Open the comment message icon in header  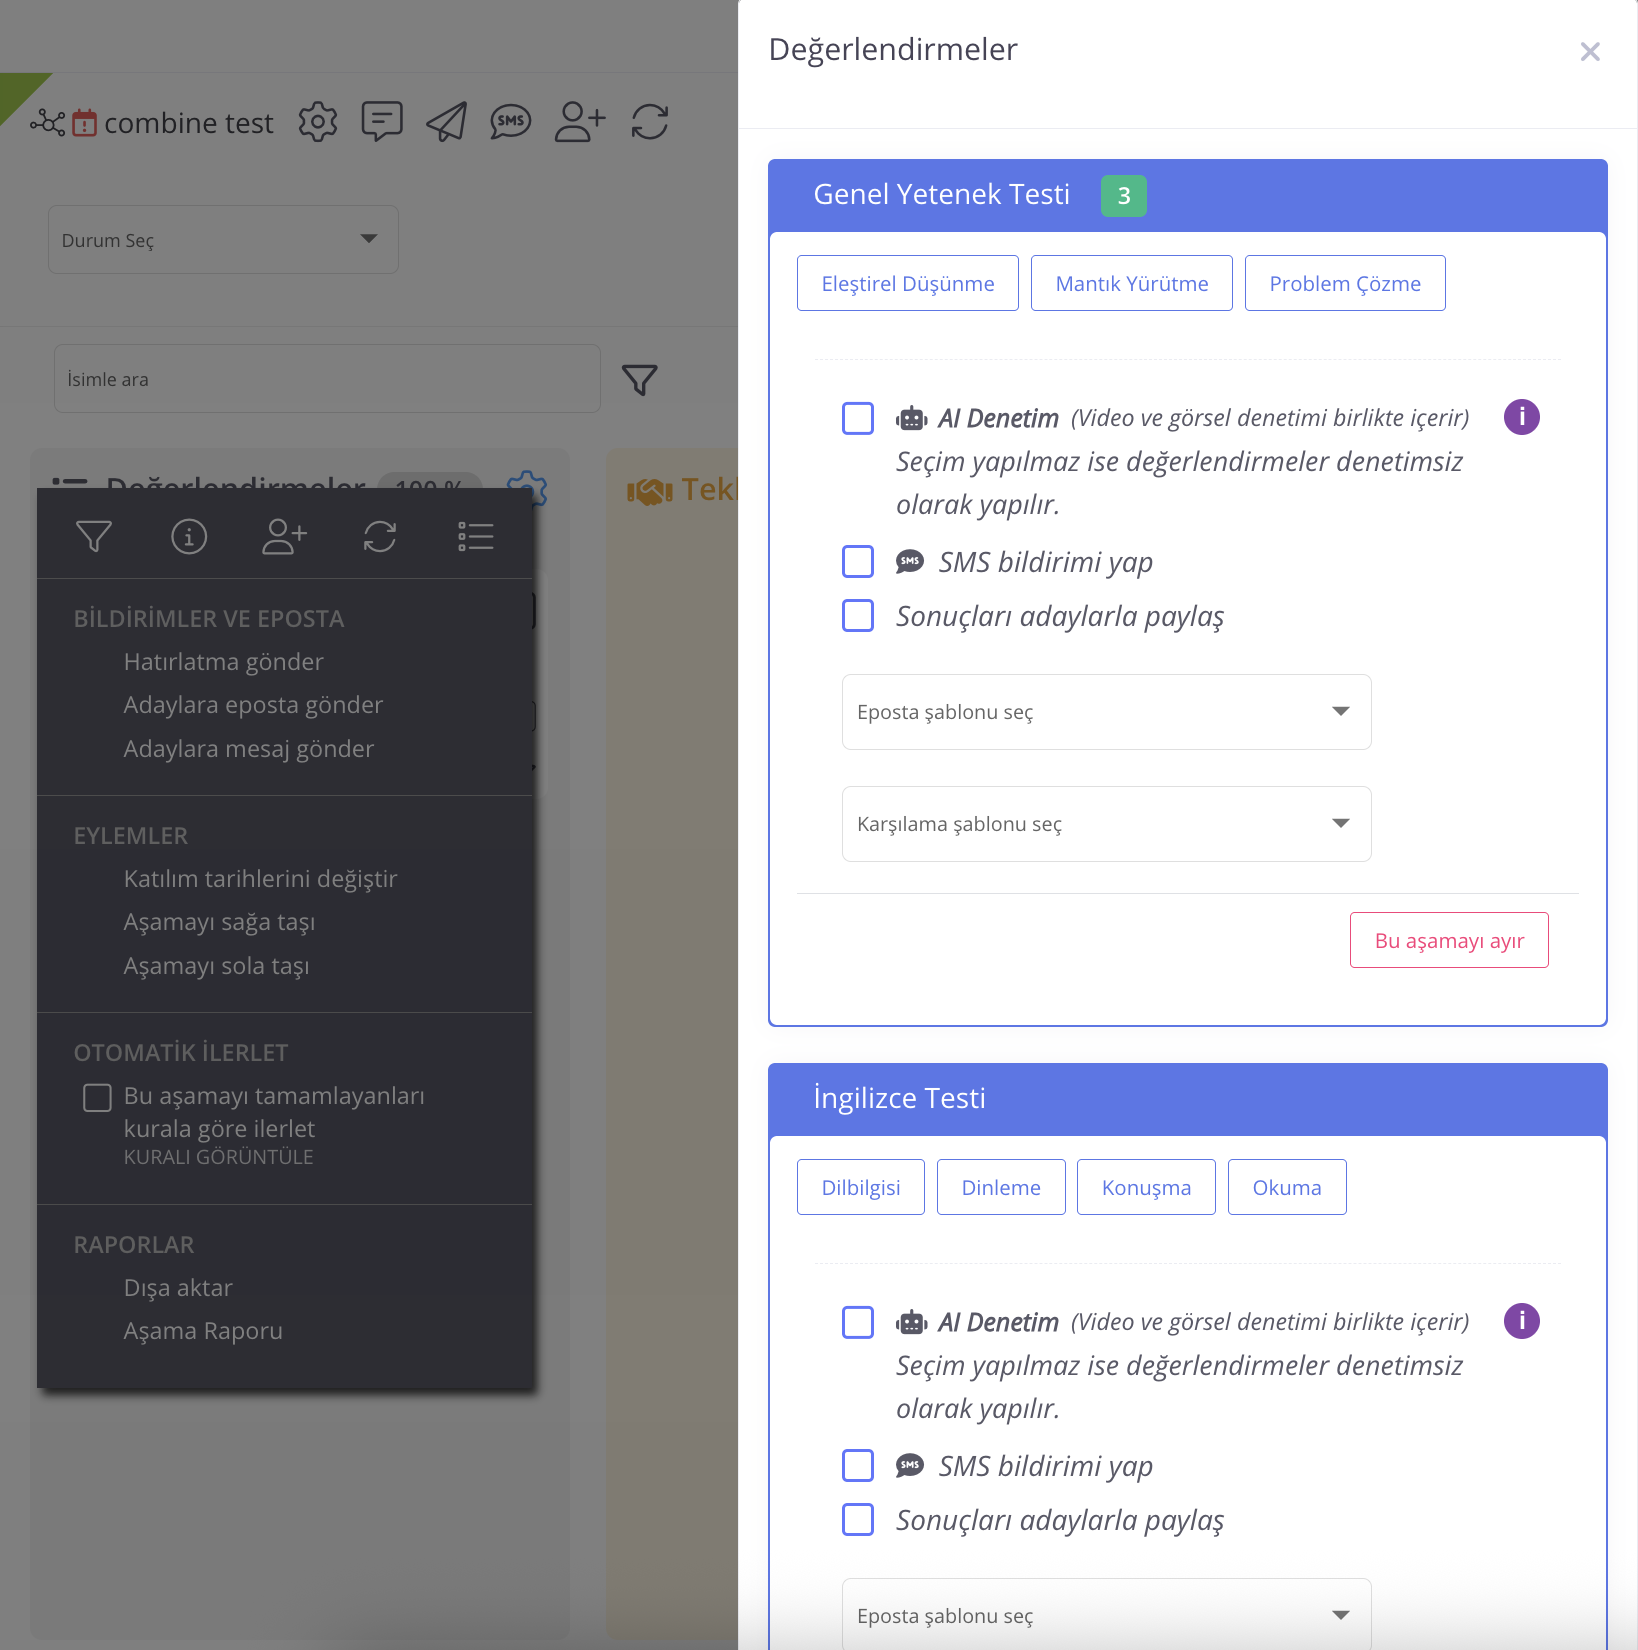[x=382, y=122]
